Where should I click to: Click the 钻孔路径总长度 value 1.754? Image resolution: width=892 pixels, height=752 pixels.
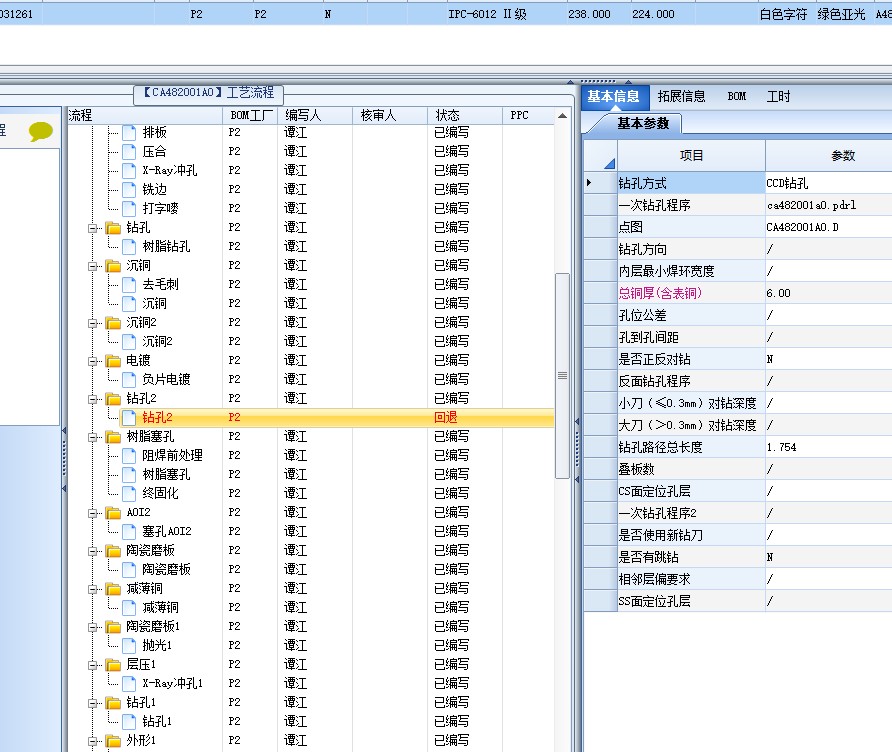(x=828, y=448)
